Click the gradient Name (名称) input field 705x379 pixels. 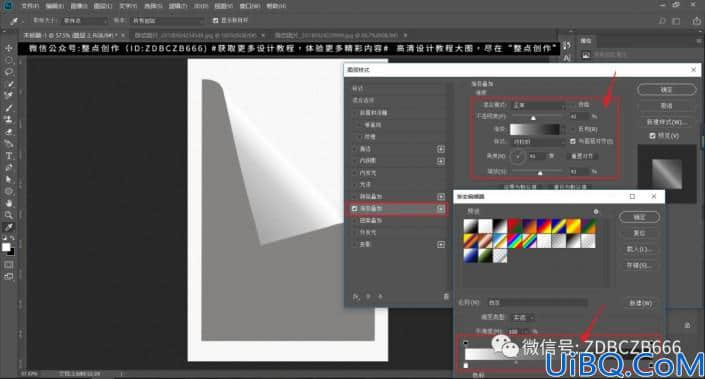[x=537, y=303]
